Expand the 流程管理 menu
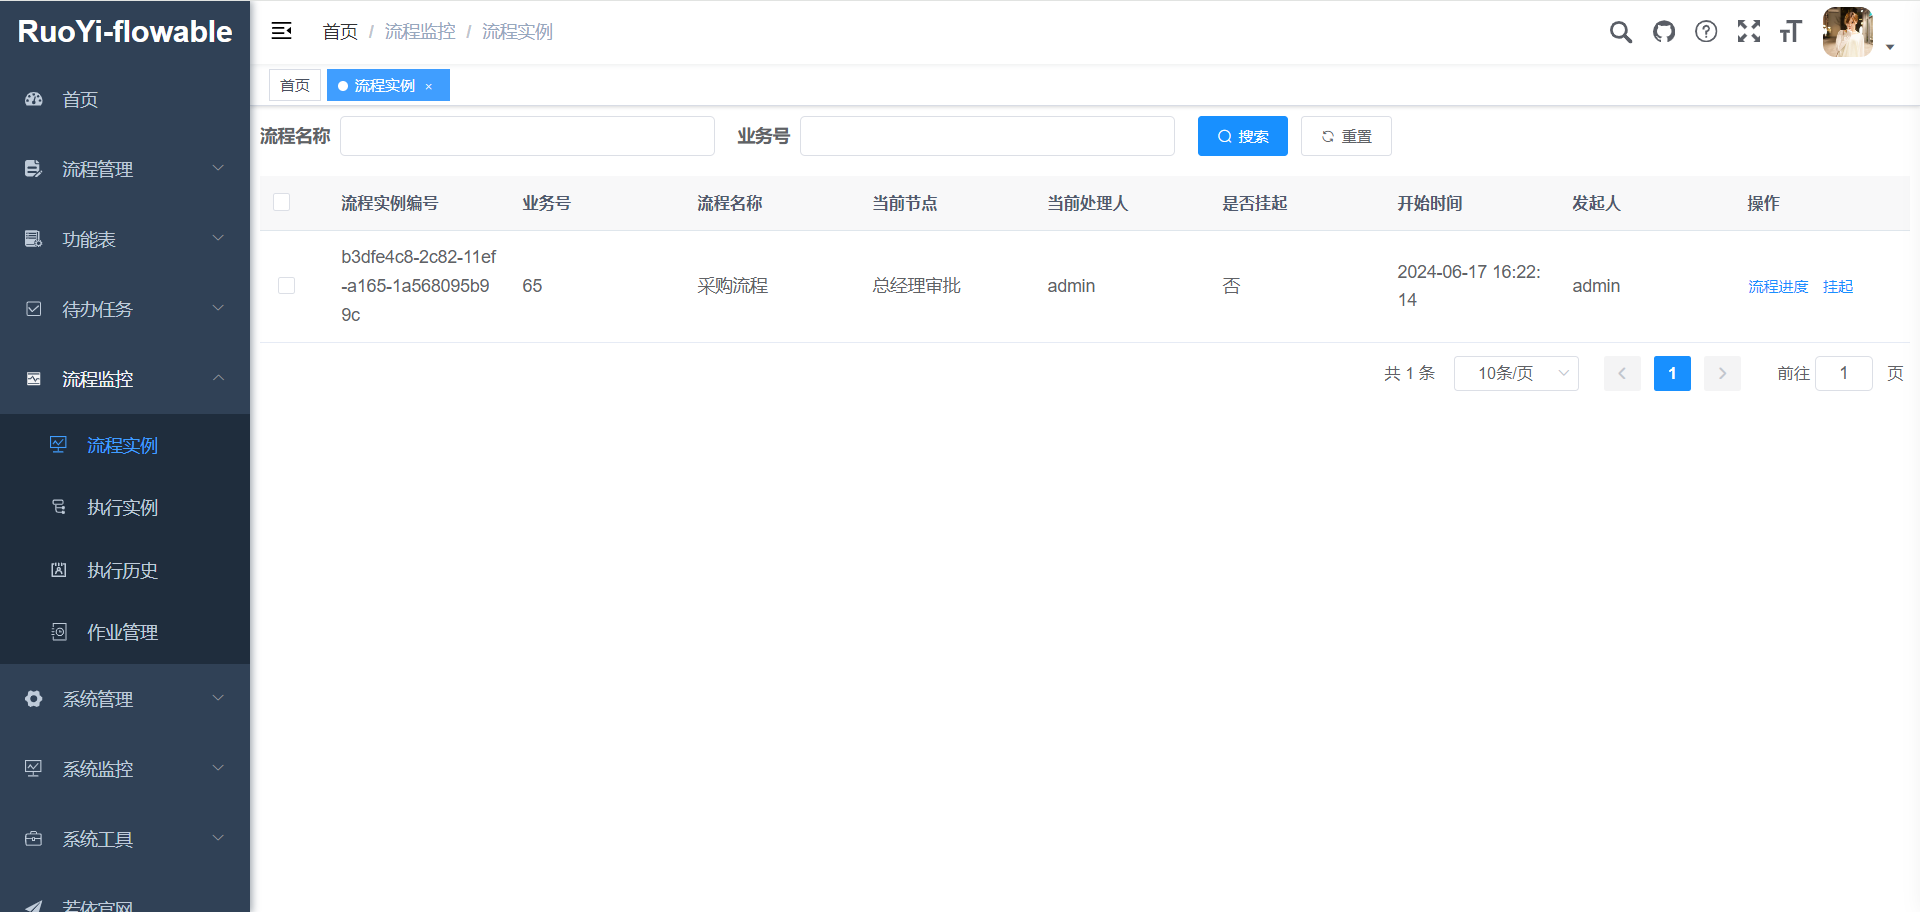This screenshot has height=912, width=1920. 97,169
